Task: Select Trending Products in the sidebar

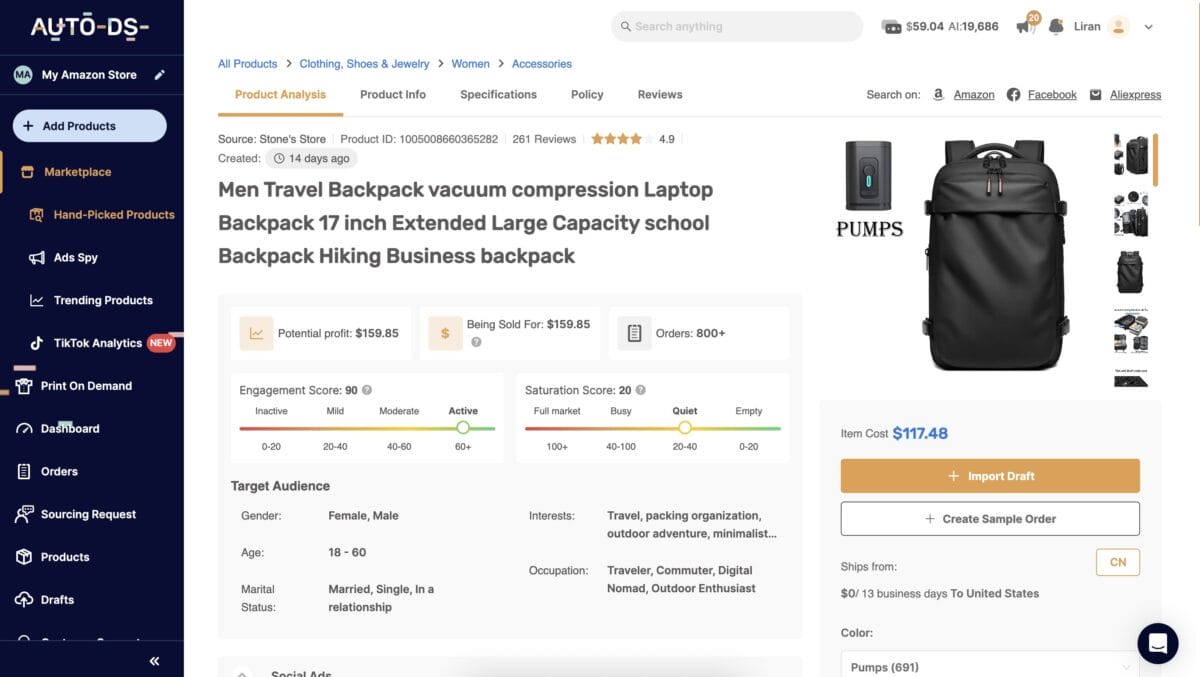Action: point(103,300)
